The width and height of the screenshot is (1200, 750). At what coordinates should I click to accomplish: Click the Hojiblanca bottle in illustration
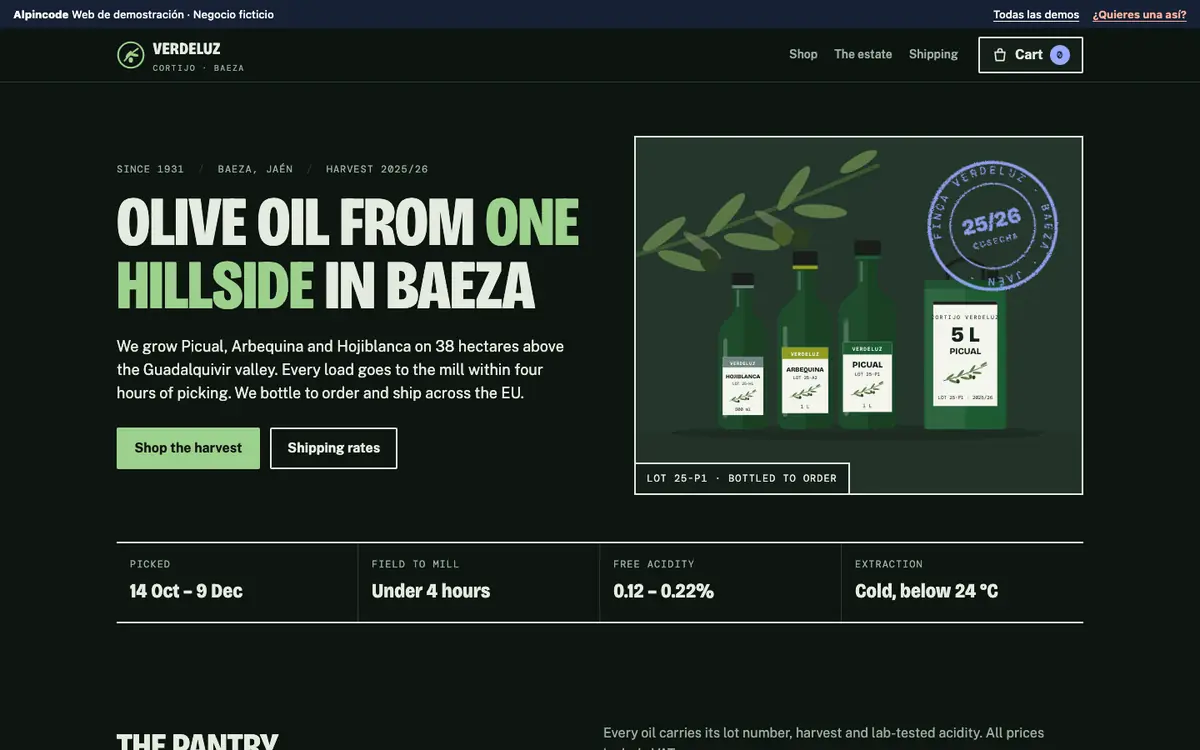pyautogui.click(x=743, y=350)
